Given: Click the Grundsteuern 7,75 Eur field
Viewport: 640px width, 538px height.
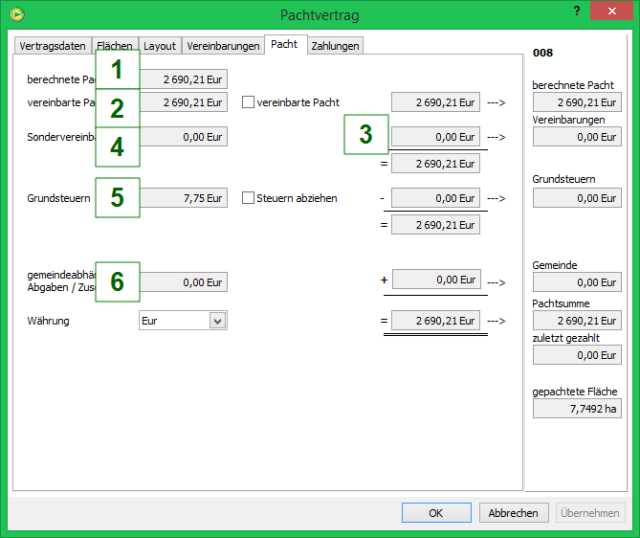Looking at the screenshot, I should pos(183,198).
